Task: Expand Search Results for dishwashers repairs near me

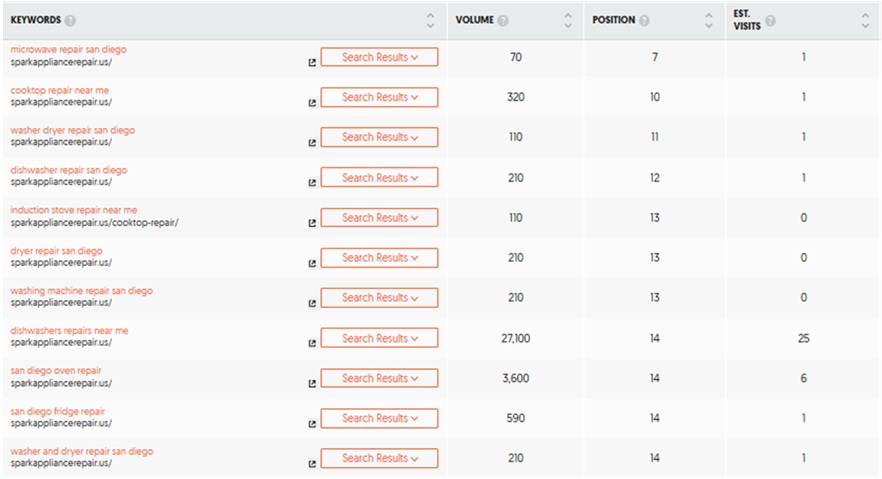Action: (x=379, y=338)
